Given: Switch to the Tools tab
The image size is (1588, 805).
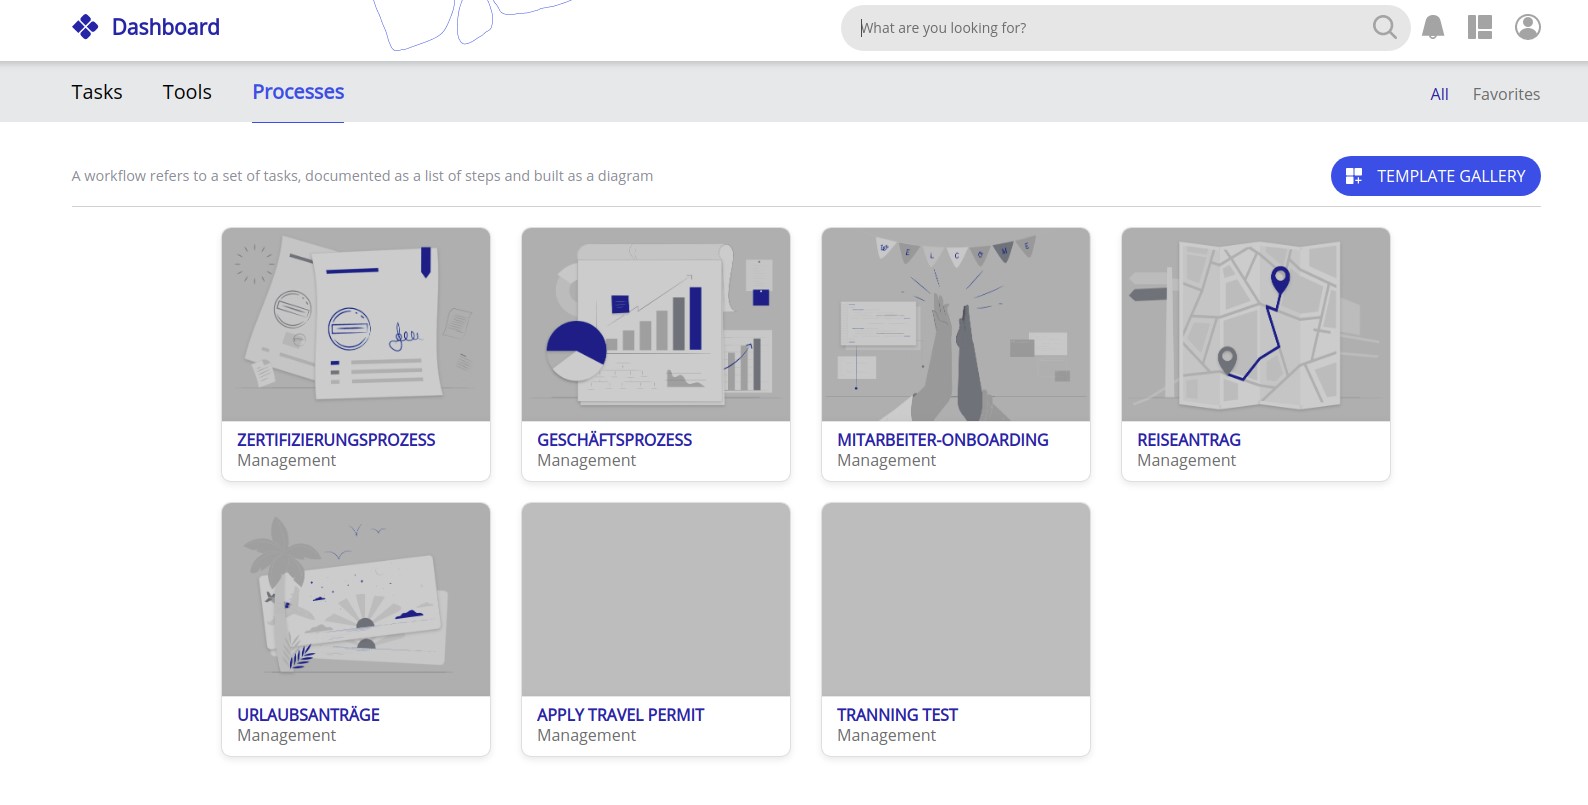Looking at the screenshot, I should coord(187,92).
